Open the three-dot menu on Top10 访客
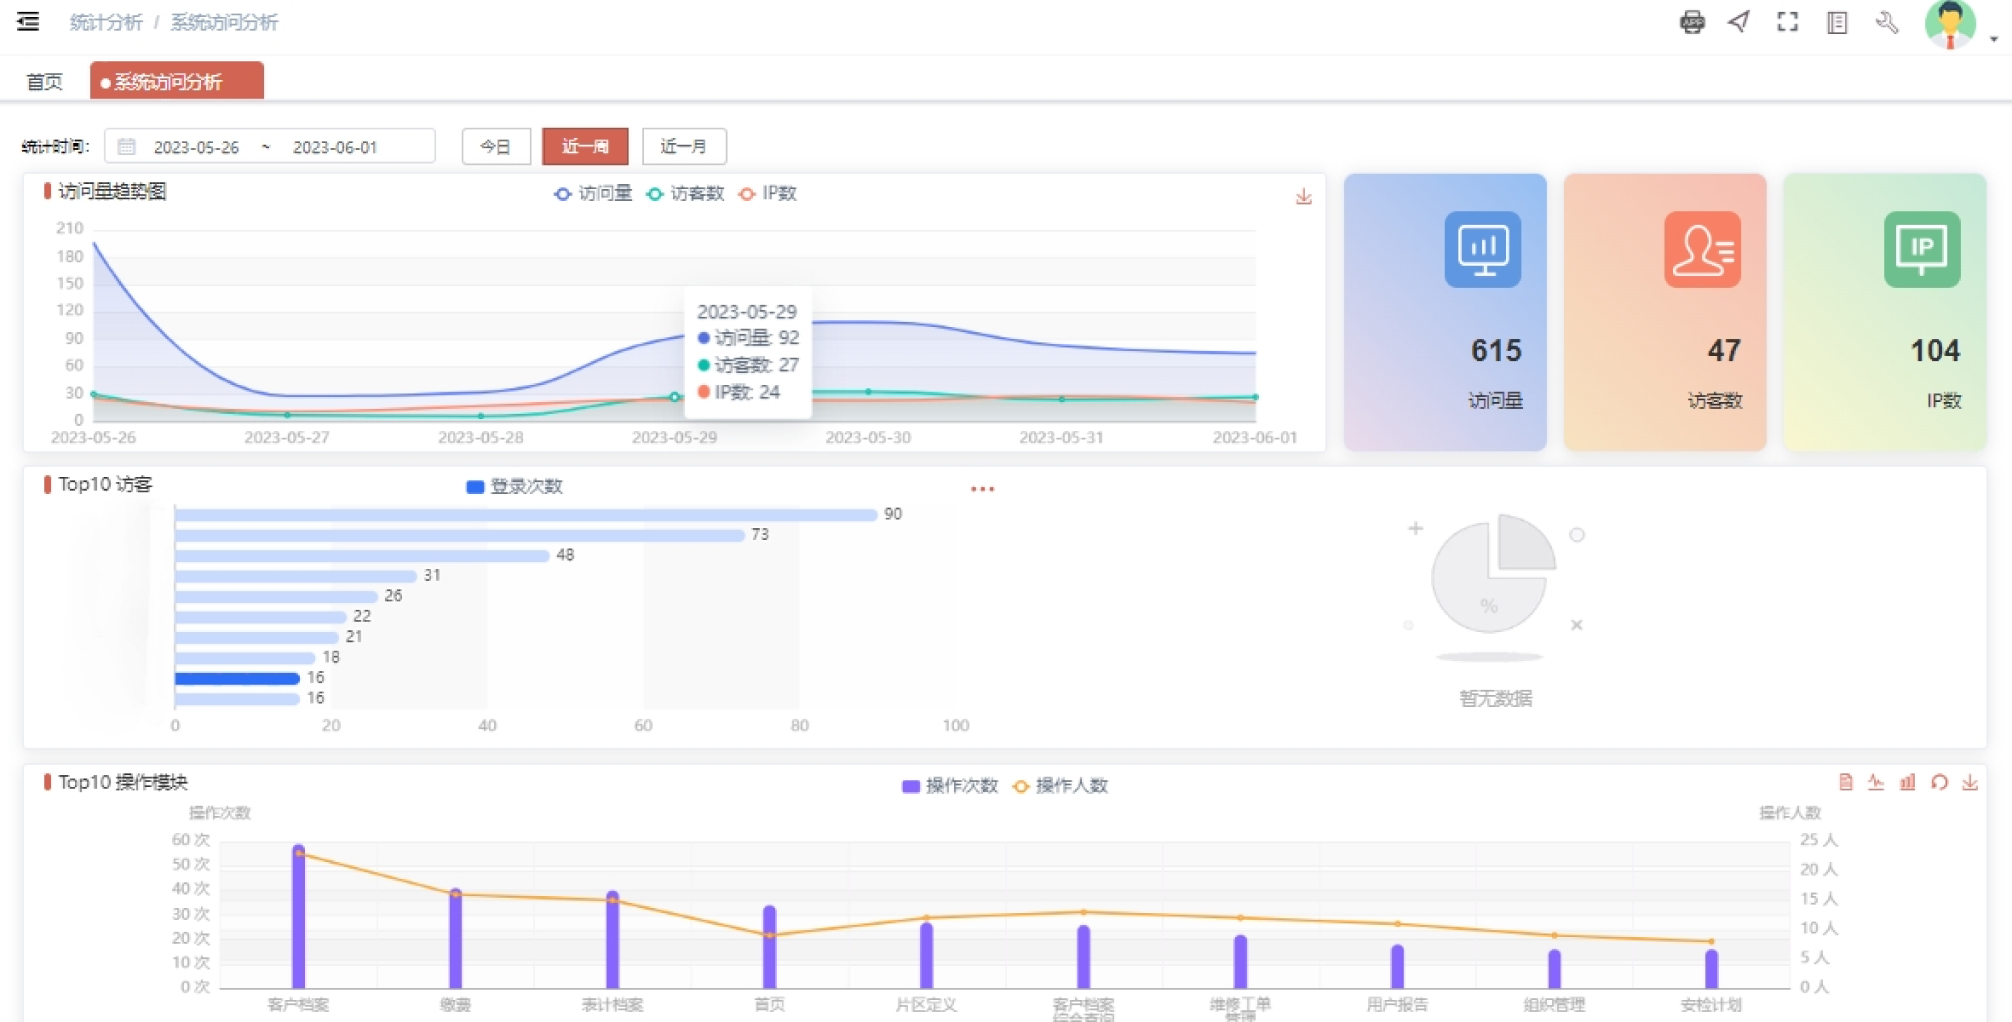Screen dimensions: 2012x1022 click(x=982, y=489)
